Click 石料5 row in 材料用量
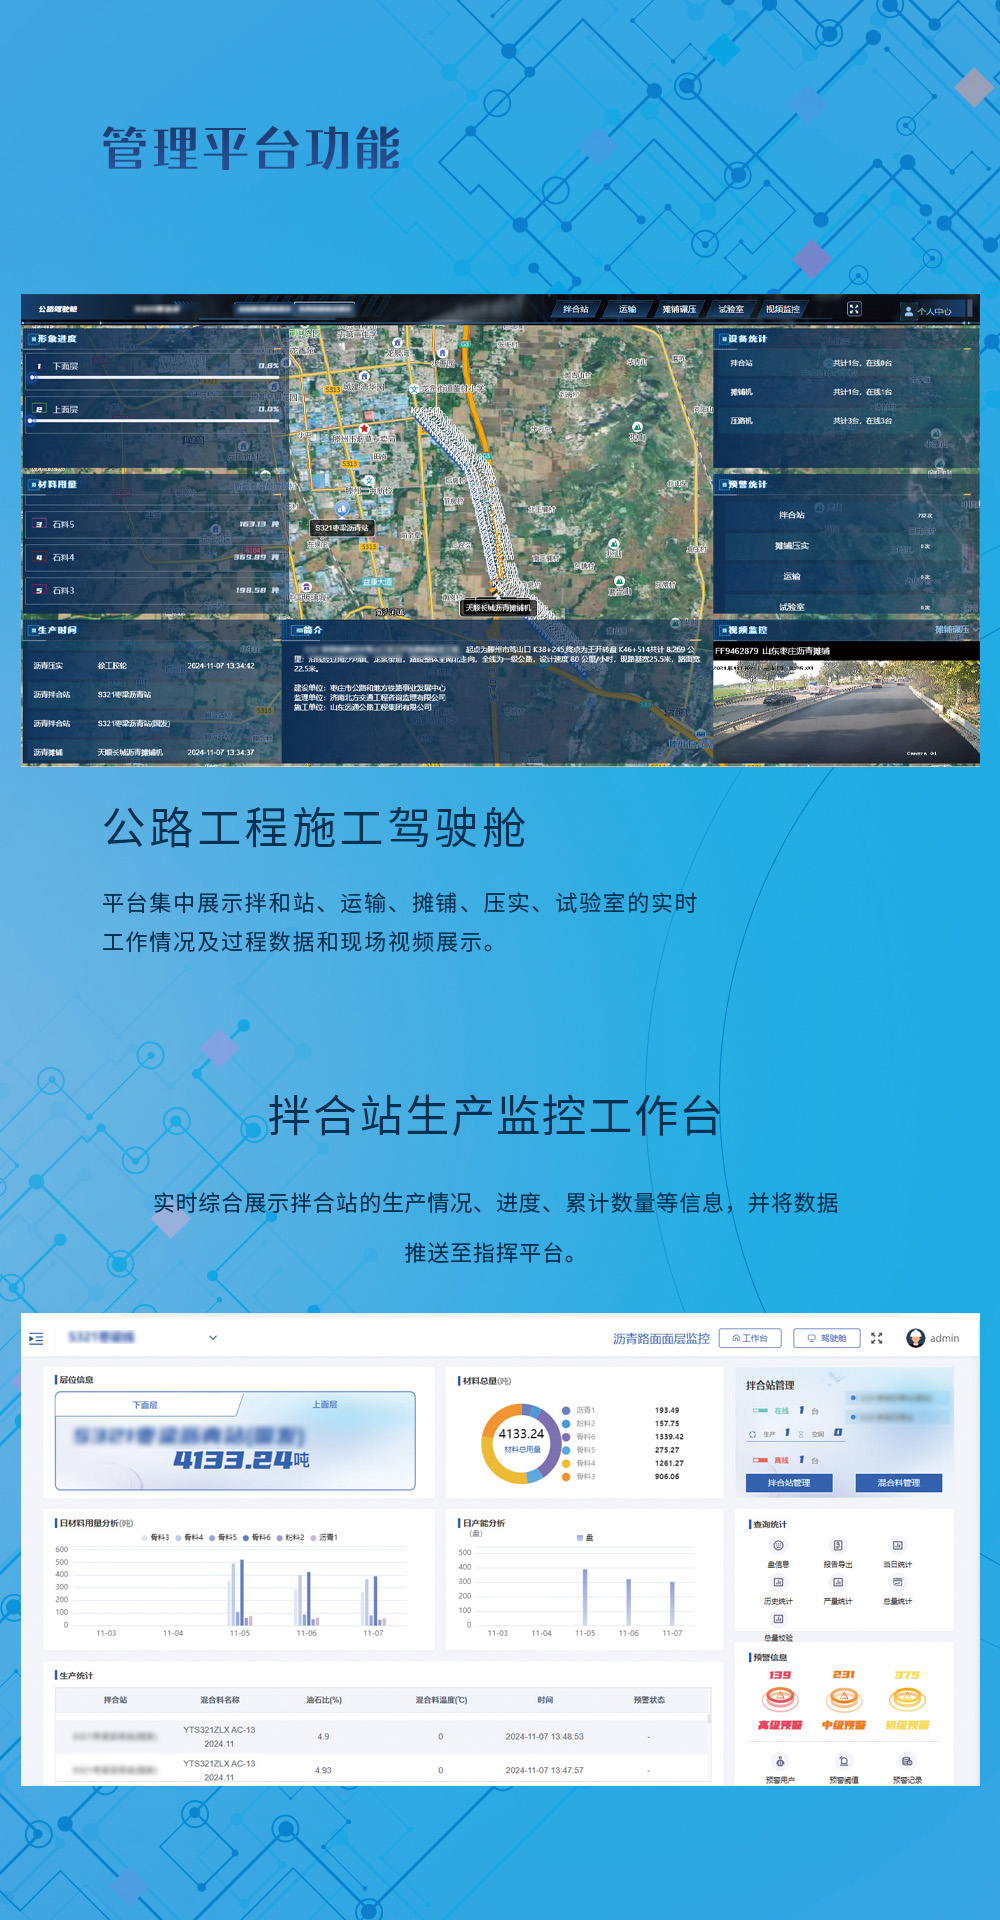This screenshot has width=1000, height=1920. click(x=155, y=524)
